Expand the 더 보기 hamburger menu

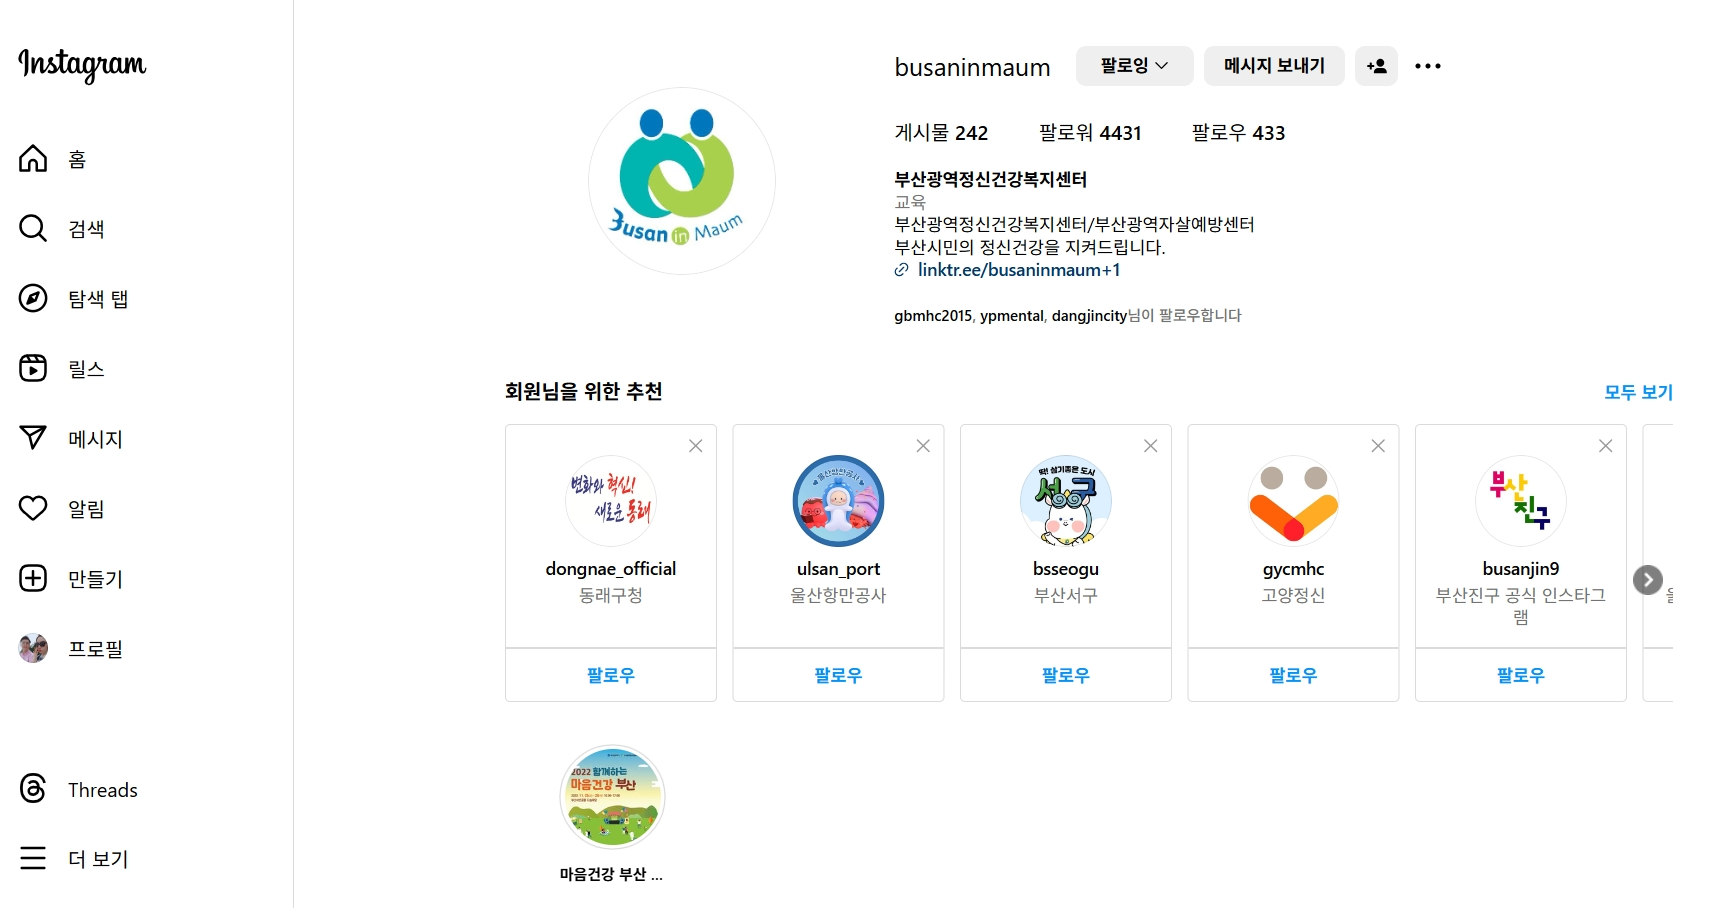point(33,858)
